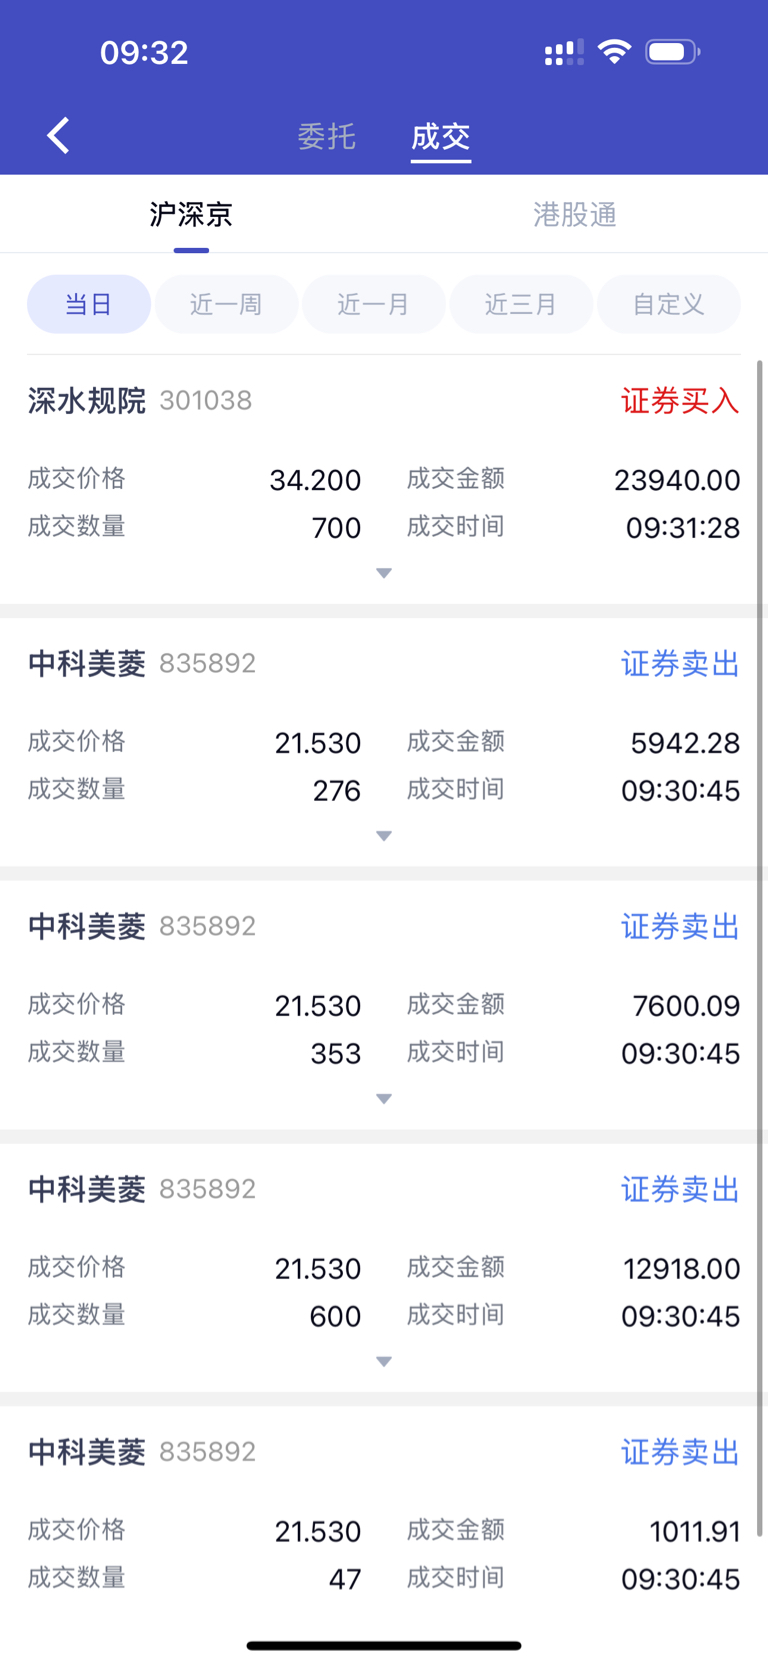Image resolution: width=768 pixels, height=1665 pixels.
Task: Tap the cellular signal icon
Action: pos(564,53)
